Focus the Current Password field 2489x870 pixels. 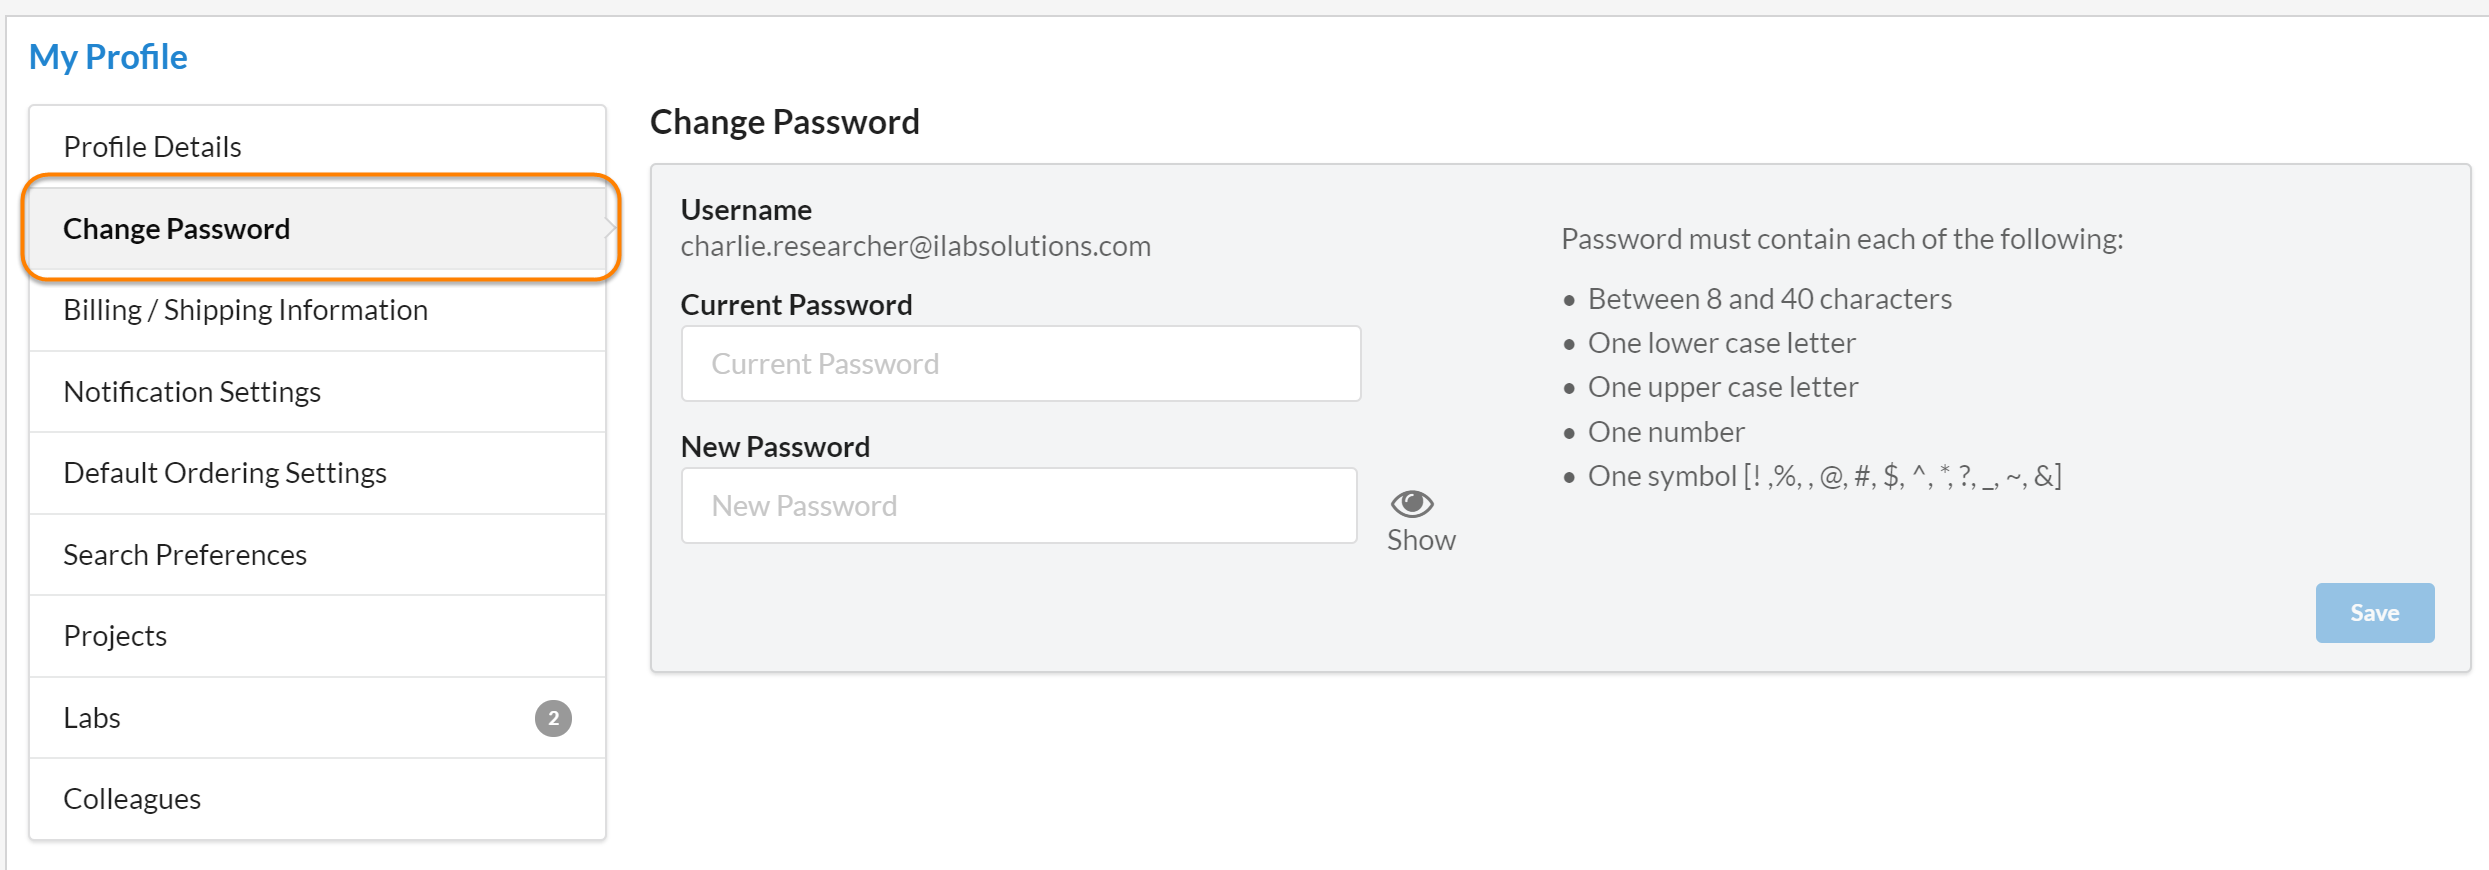(x=1020, y=364)
